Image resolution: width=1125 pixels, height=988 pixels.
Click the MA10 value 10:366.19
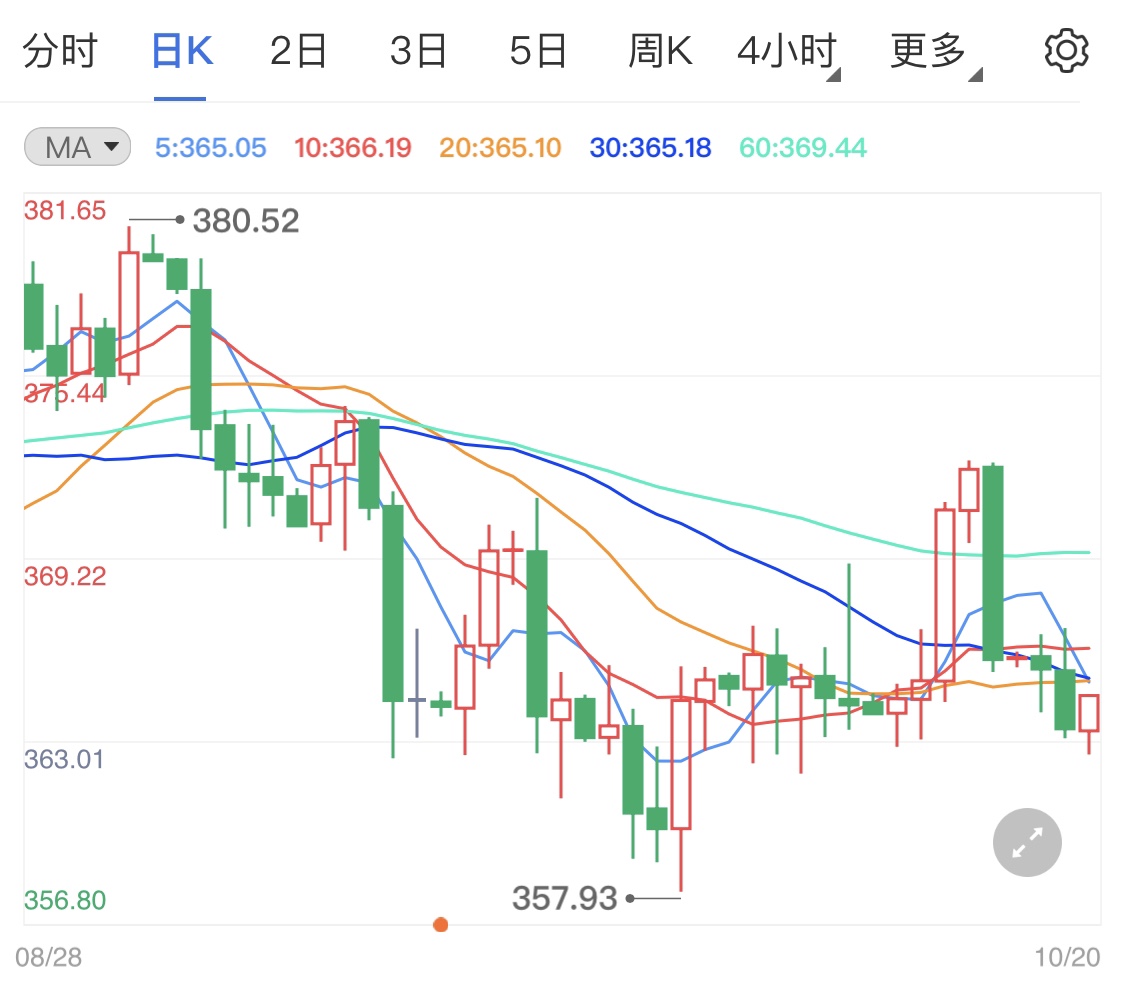(x=352, y=148)
